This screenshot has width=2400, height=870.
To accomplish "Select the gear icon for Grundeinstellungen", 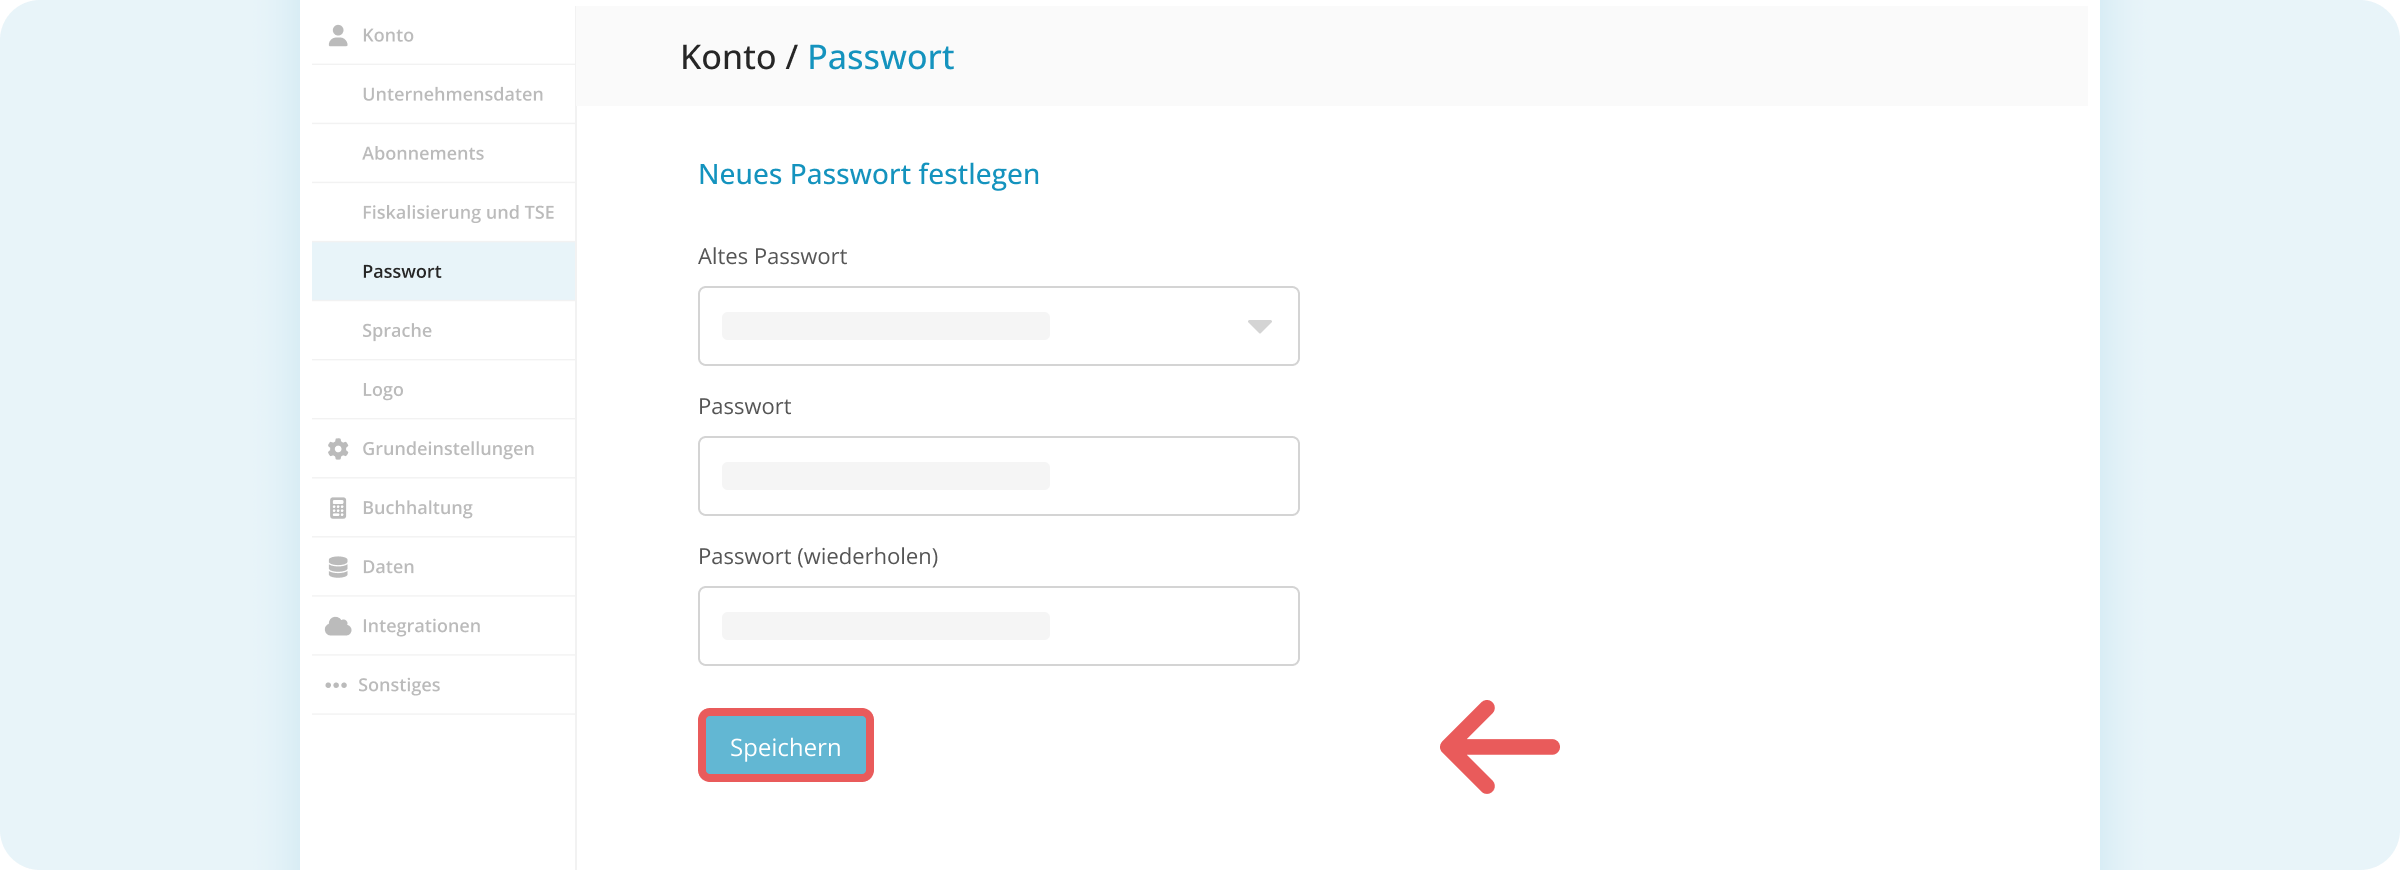I will [338, 448].
